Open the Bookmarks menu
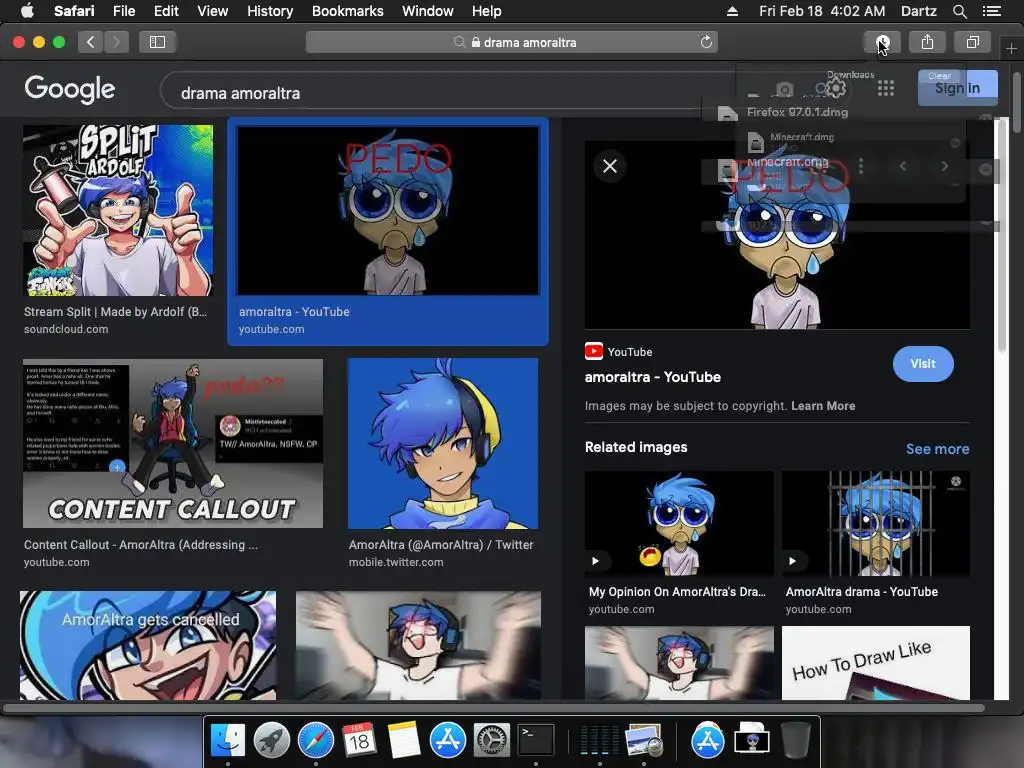The height and width of the screenshot is (768, 1024). point(347,11)
